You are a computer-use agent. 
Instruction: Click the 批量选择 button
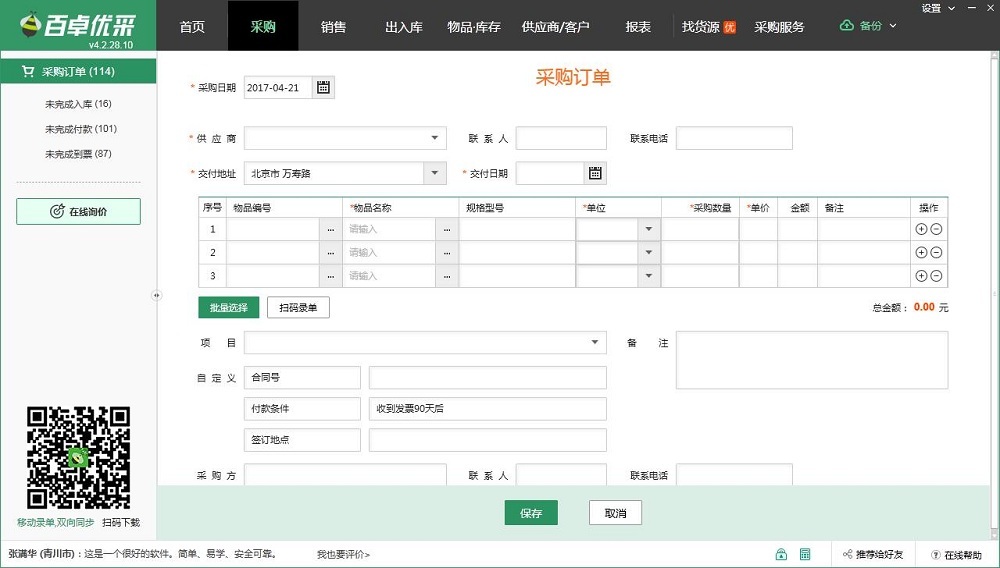[228, 307]
